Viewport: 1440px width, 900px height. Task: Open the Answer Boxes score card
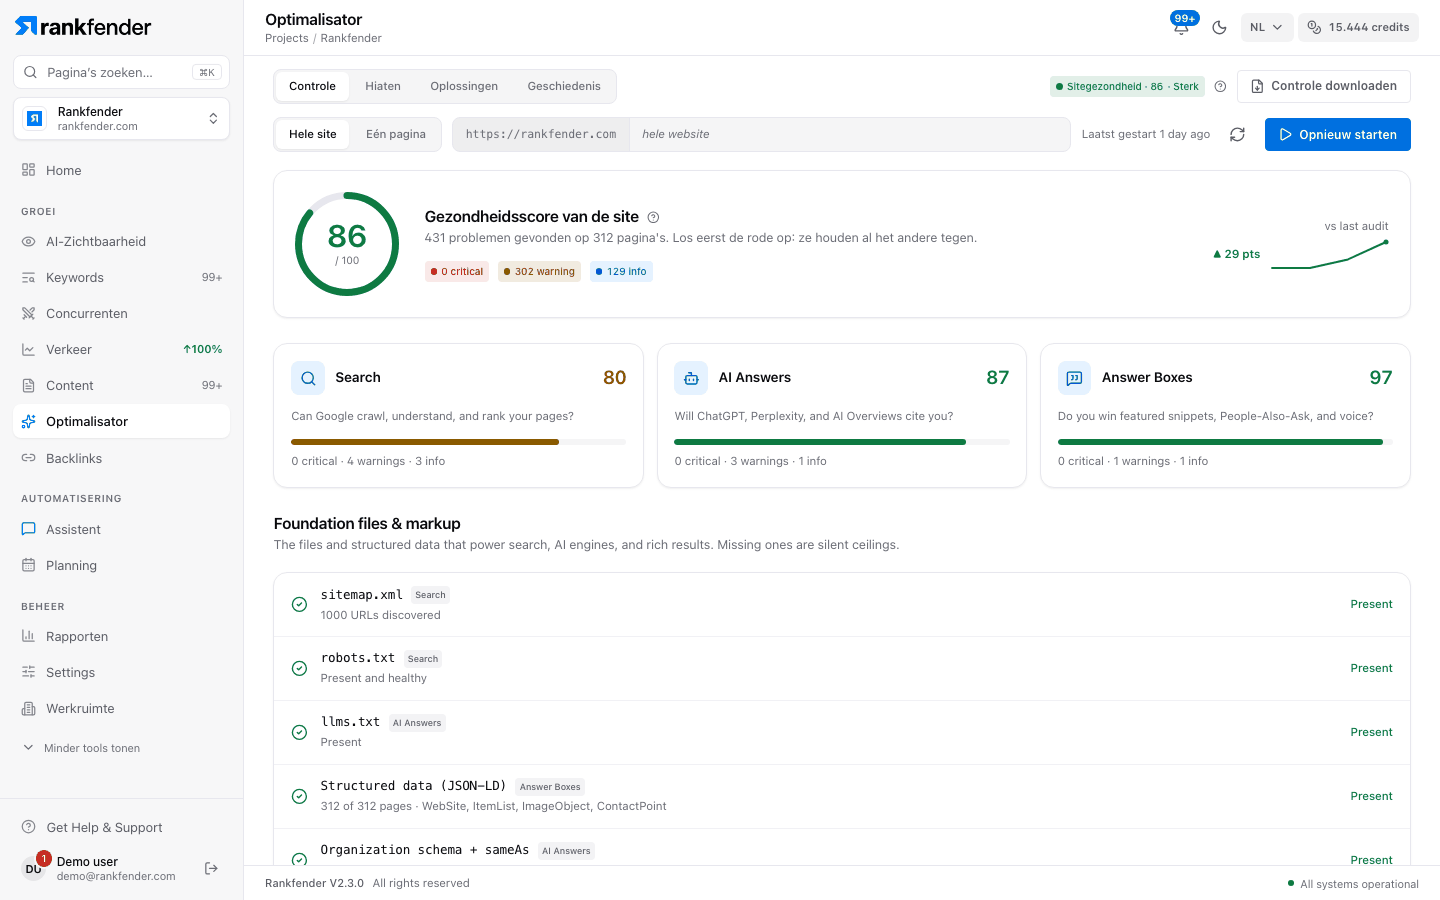pyautogui.click(x=1225, y=416)
